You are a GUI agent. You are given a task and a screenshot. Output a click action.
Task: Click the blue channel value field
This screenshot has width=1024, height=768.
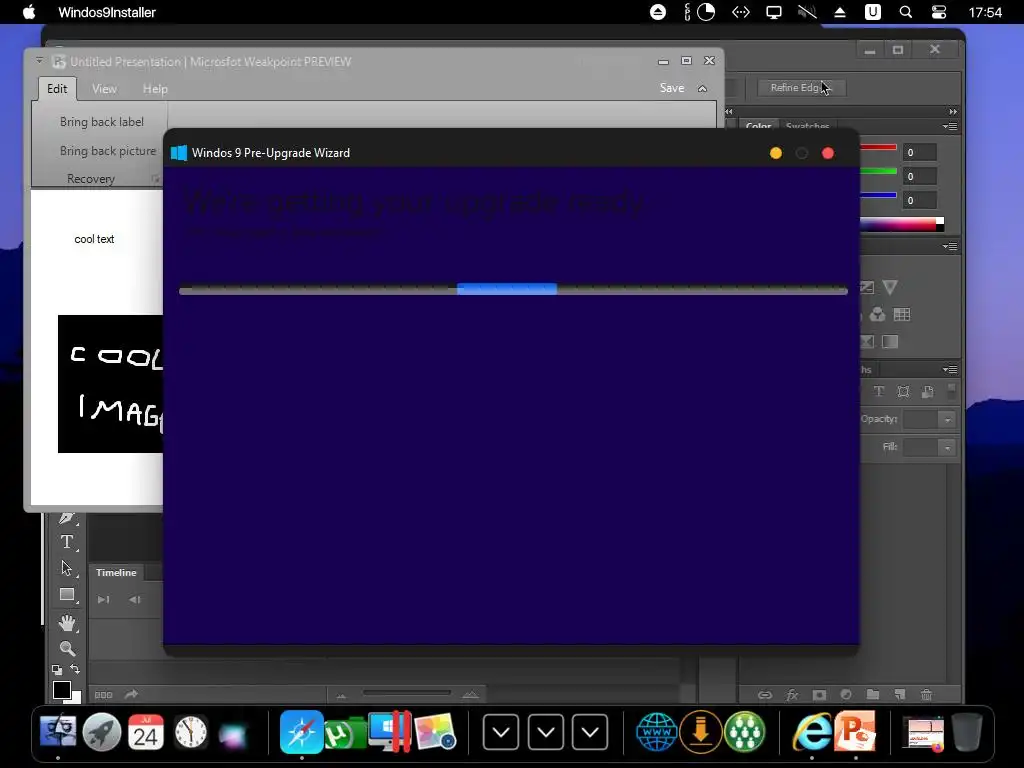click(920, 200)
